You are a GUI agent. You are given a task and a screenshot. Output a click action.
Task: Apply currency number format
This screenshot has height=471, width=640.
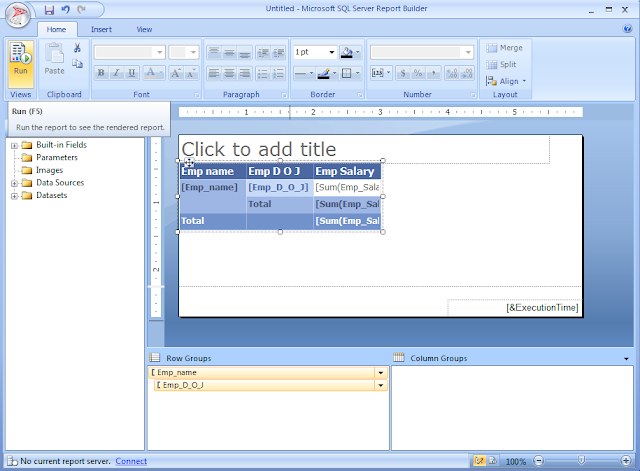click(x=403, y=73)
